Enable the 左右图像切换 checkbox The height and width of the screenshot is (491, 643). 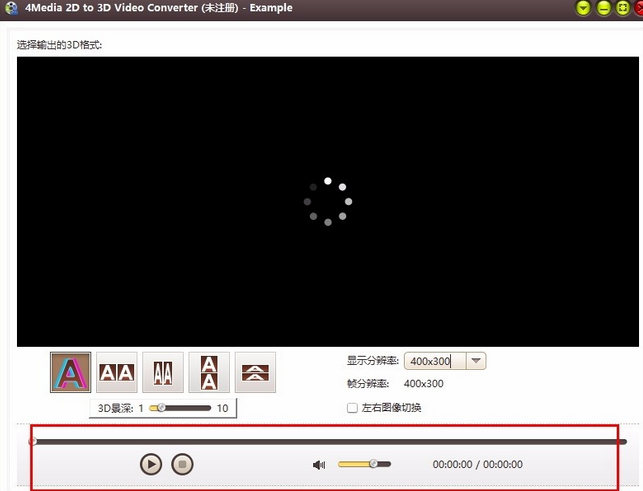352,408
